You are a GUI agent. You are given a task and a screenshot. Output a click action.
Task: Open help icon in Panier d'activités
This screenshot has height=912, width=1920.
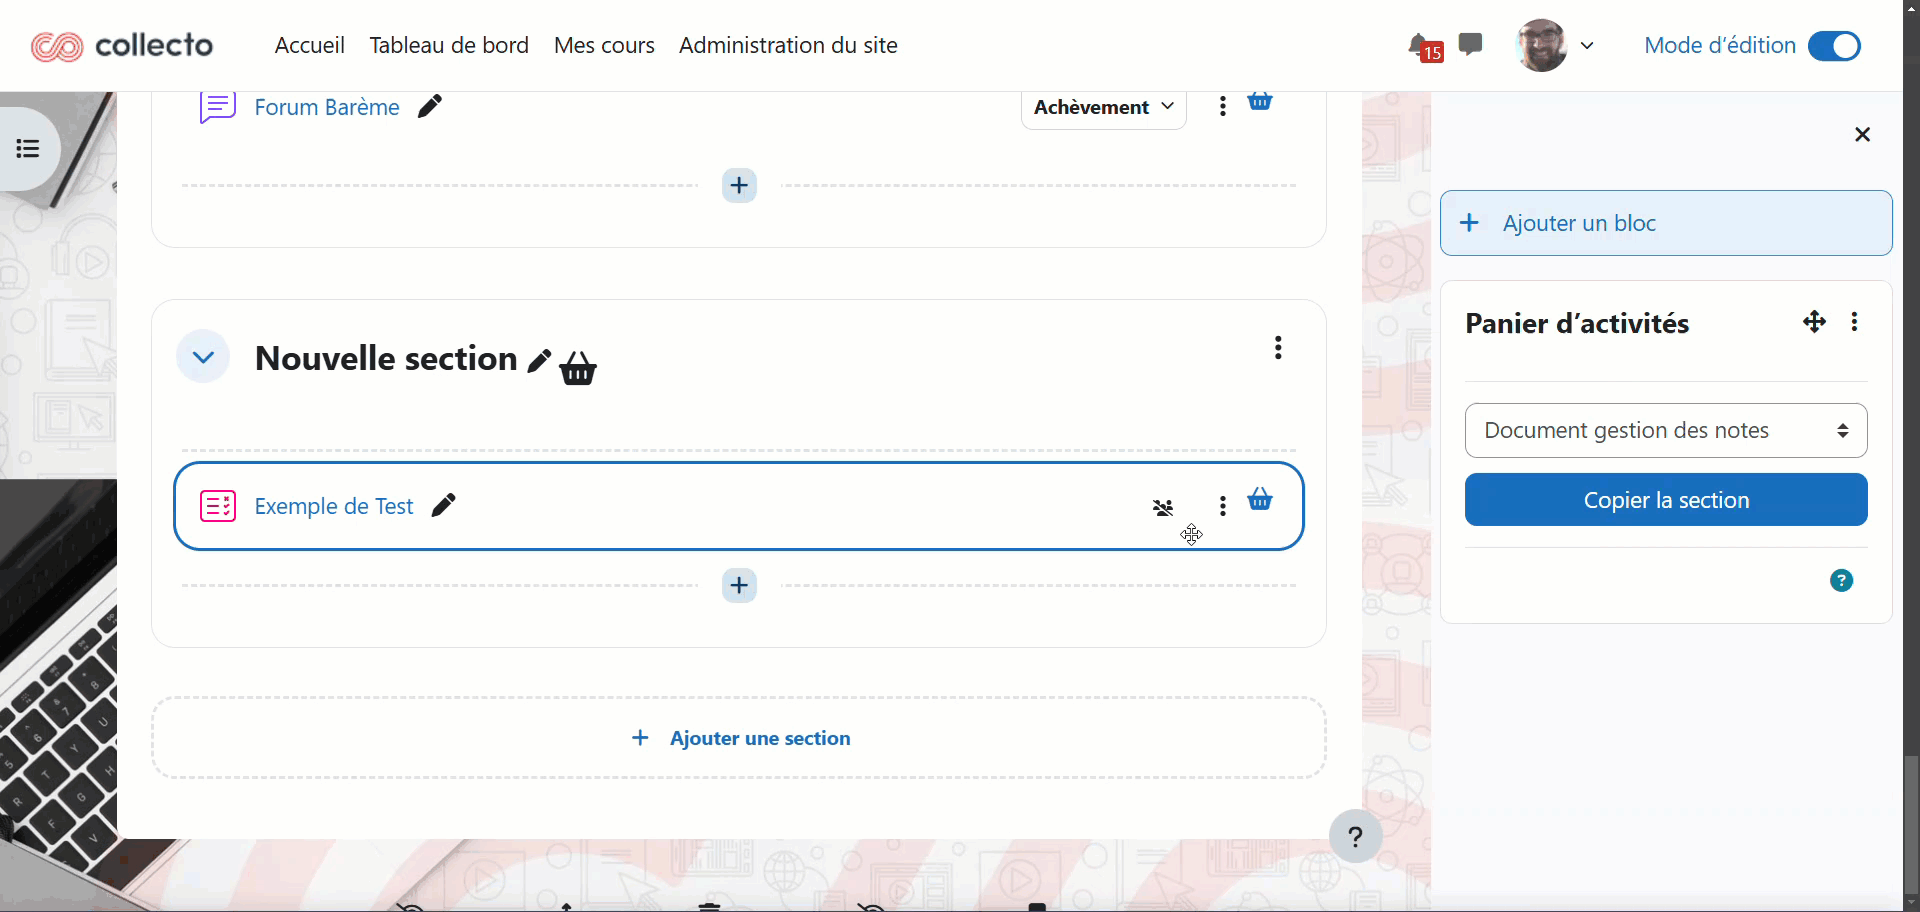point(1841,581)
